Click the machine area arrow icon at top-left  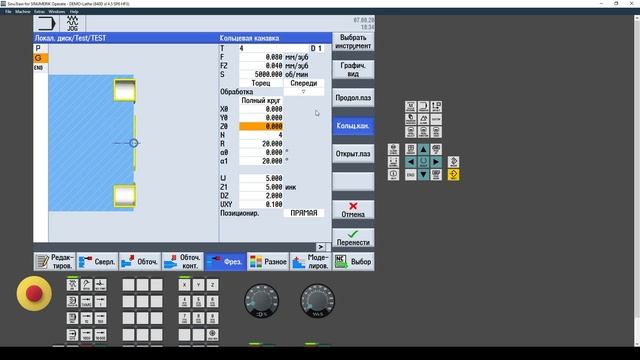[46, 23]
